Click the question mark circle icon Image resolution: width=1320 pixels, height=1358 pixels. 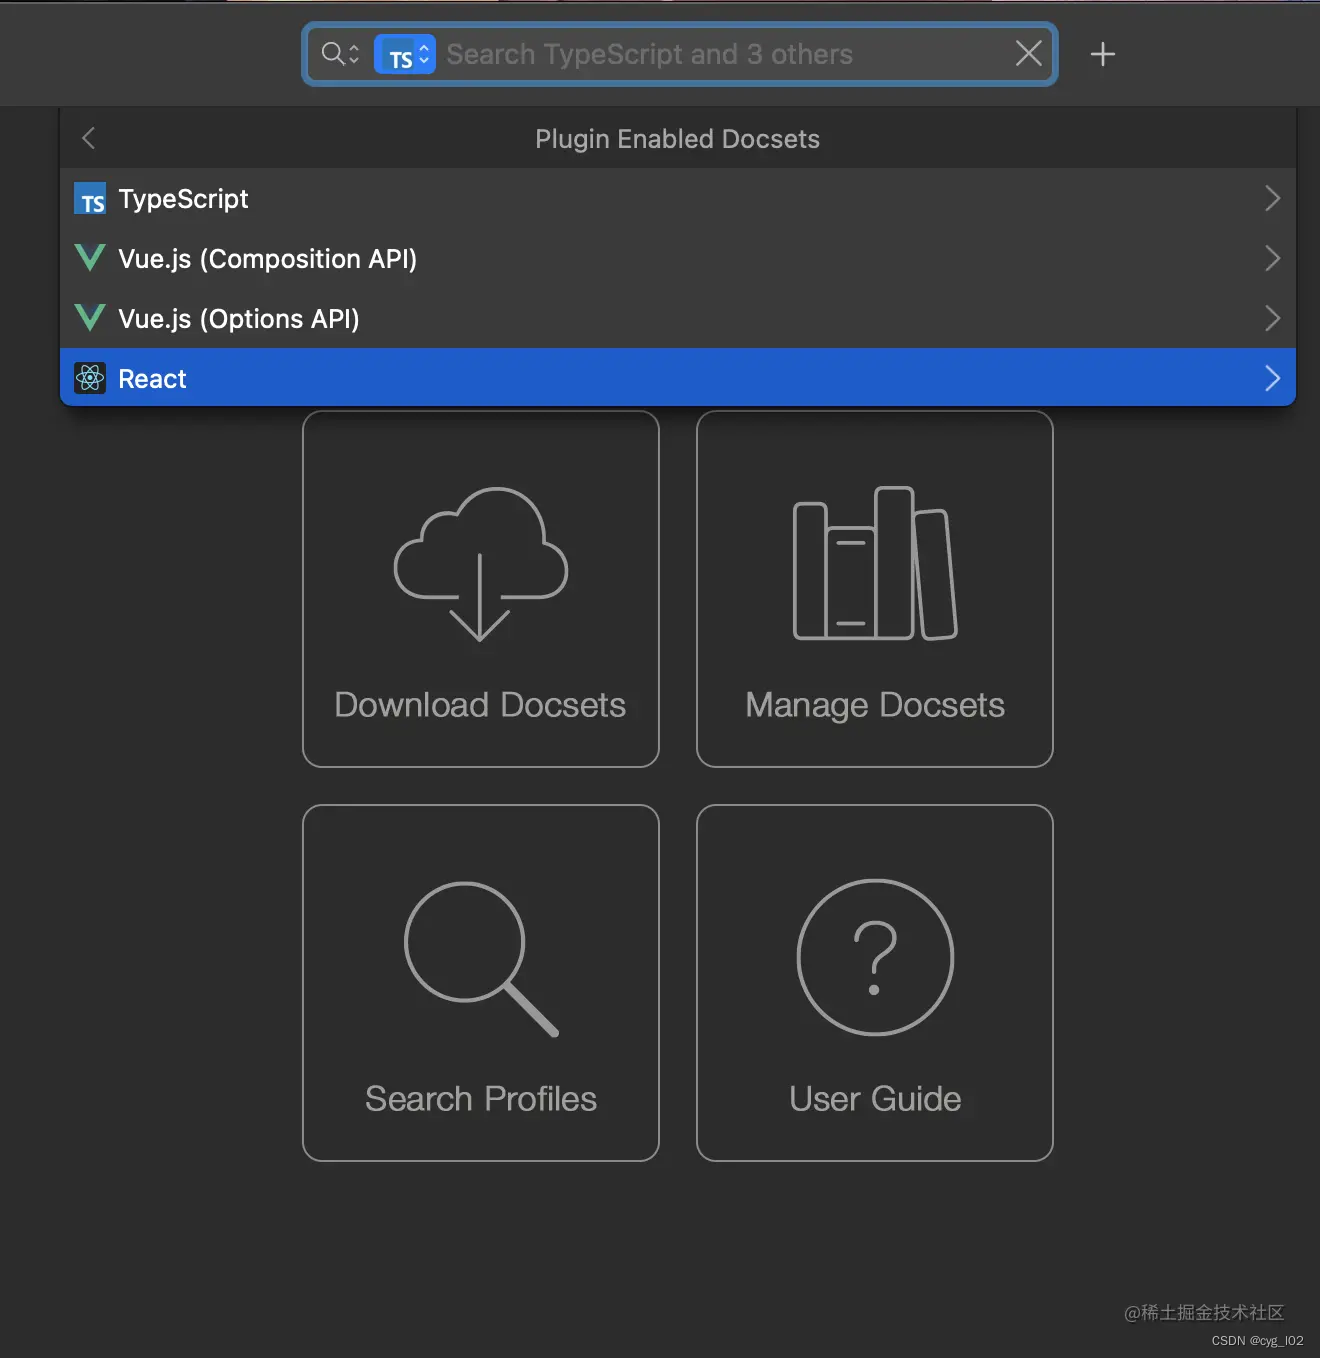(875, 957)
